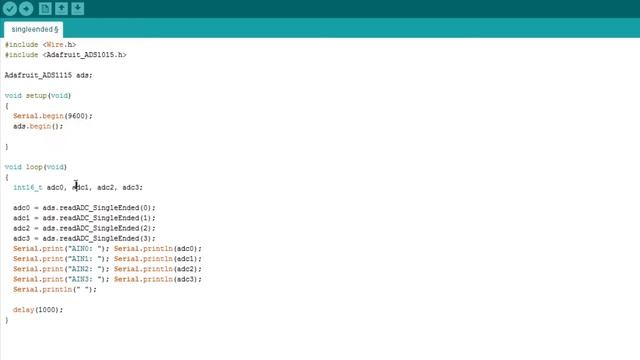
Task: Click the adc3 readADC_SingleEnded(3) line
Action: click(x=84, y=238)
